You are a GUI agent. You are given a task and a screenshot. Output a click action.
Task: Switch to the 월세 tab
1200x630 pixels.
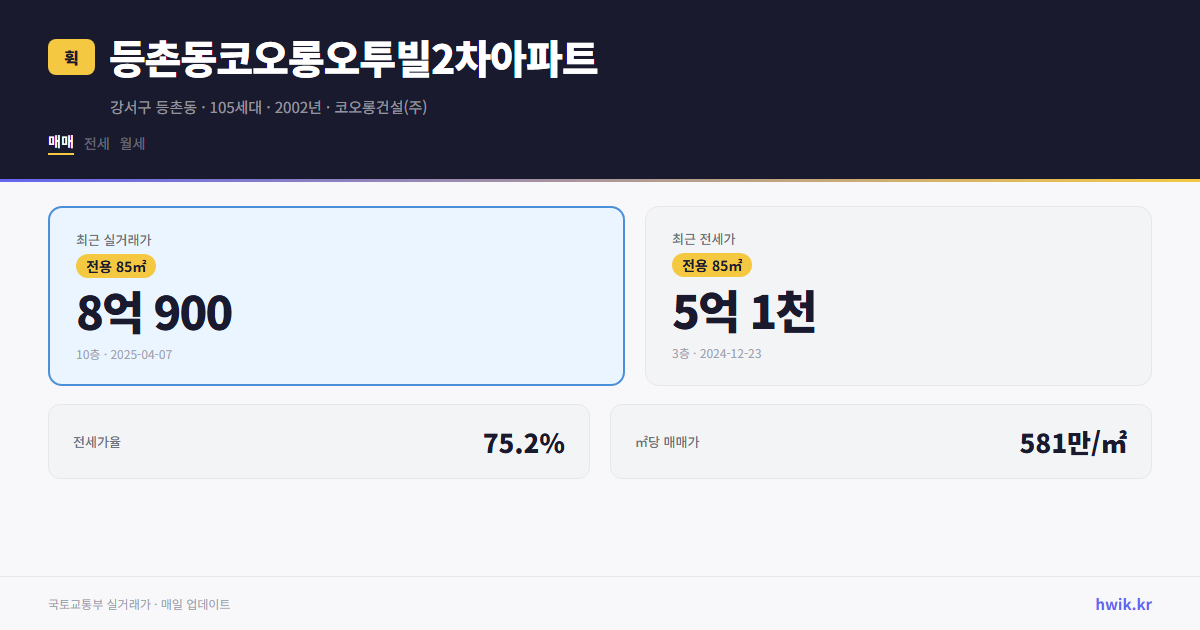[131, 143]
